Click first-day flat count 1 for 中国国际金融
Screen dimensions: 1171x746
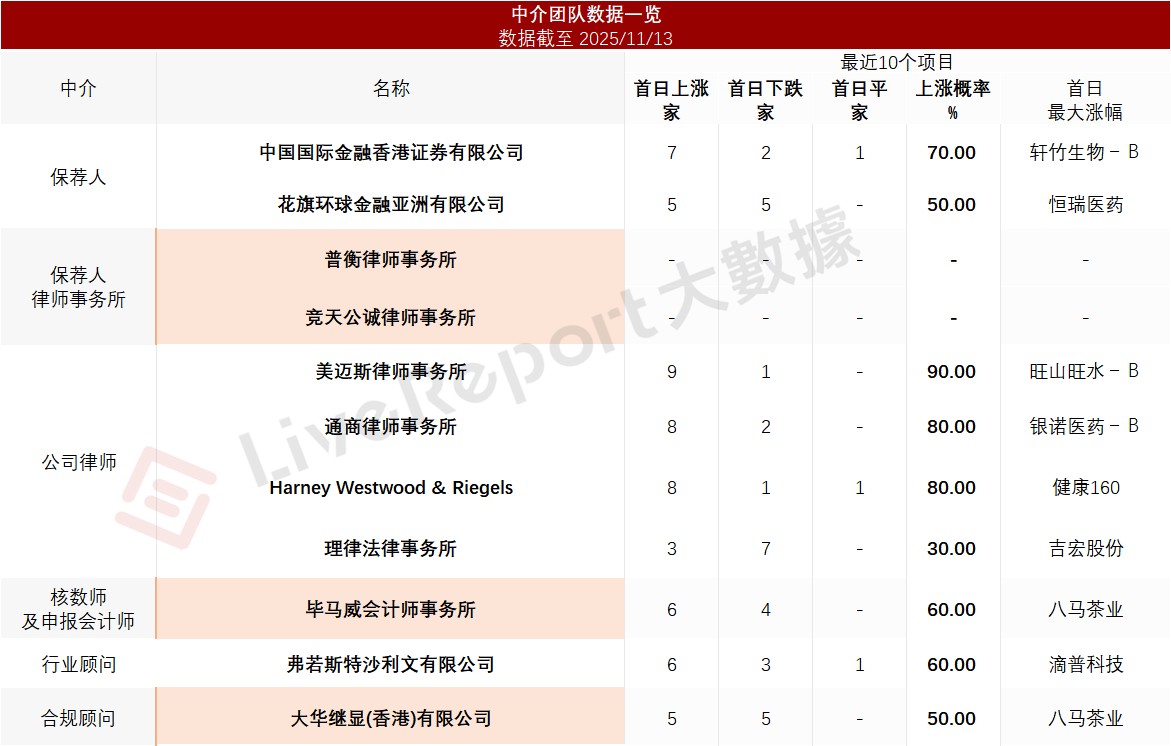pos(860,152)
